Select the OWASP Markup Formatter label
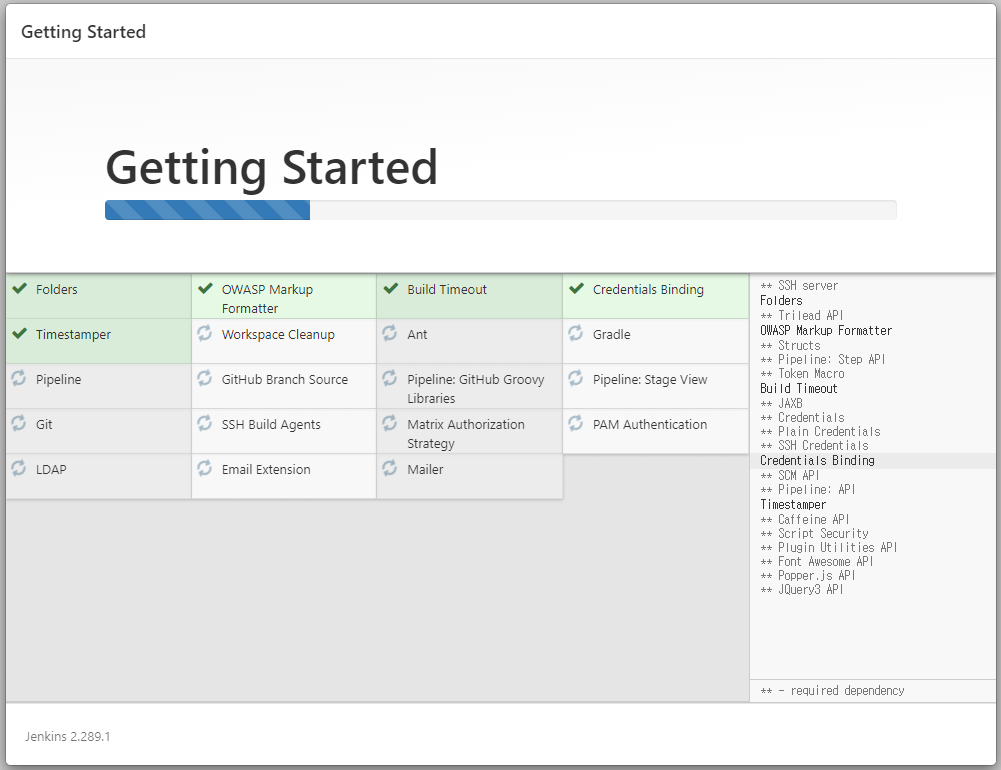Image resolution: width=1001 pixels, height=770 pixels. pyautogui.click(x=267, y=299)
